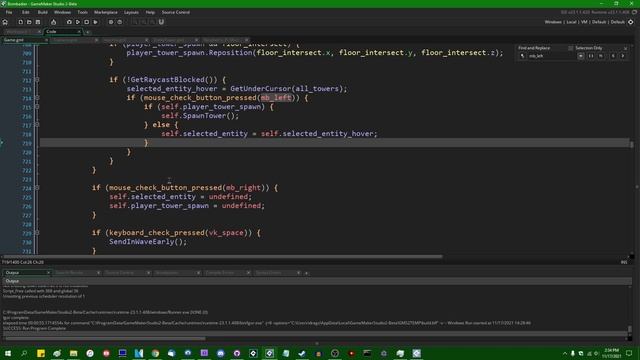Viewport: 640px width, 360px height.
Task: Open Sticky Notes from taskbar
Action: point(41,353)
